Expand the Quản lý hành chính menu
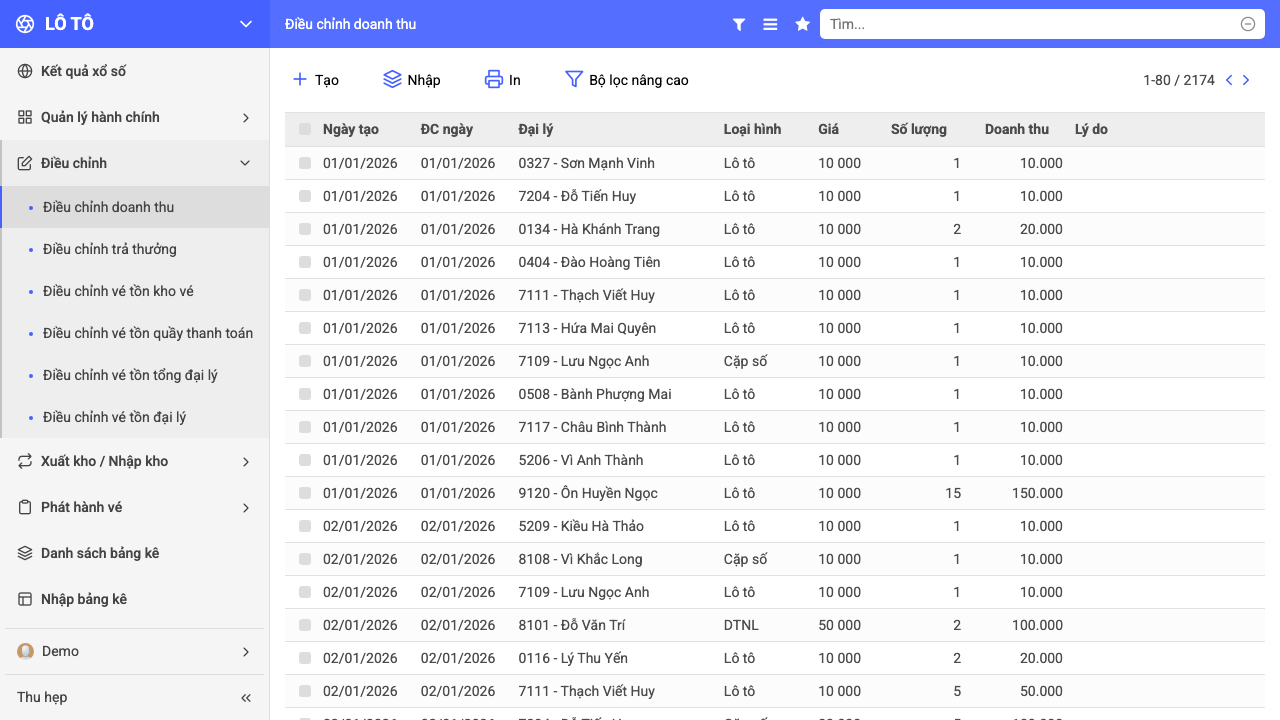This screenshot has width=1280, height=720. pos(135,117)
